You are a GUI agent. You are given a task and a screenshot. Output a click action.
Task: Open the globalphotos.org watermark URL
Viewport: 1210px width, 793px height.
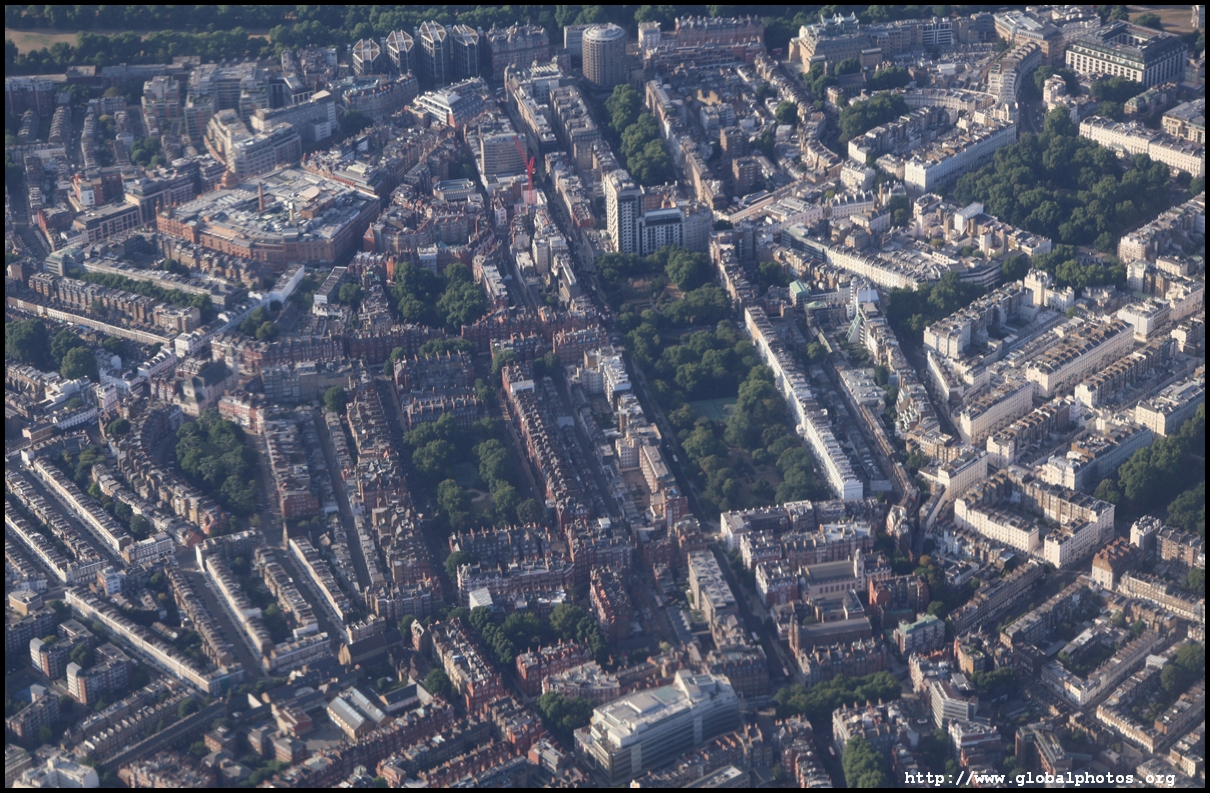(x=1040, y=778)
